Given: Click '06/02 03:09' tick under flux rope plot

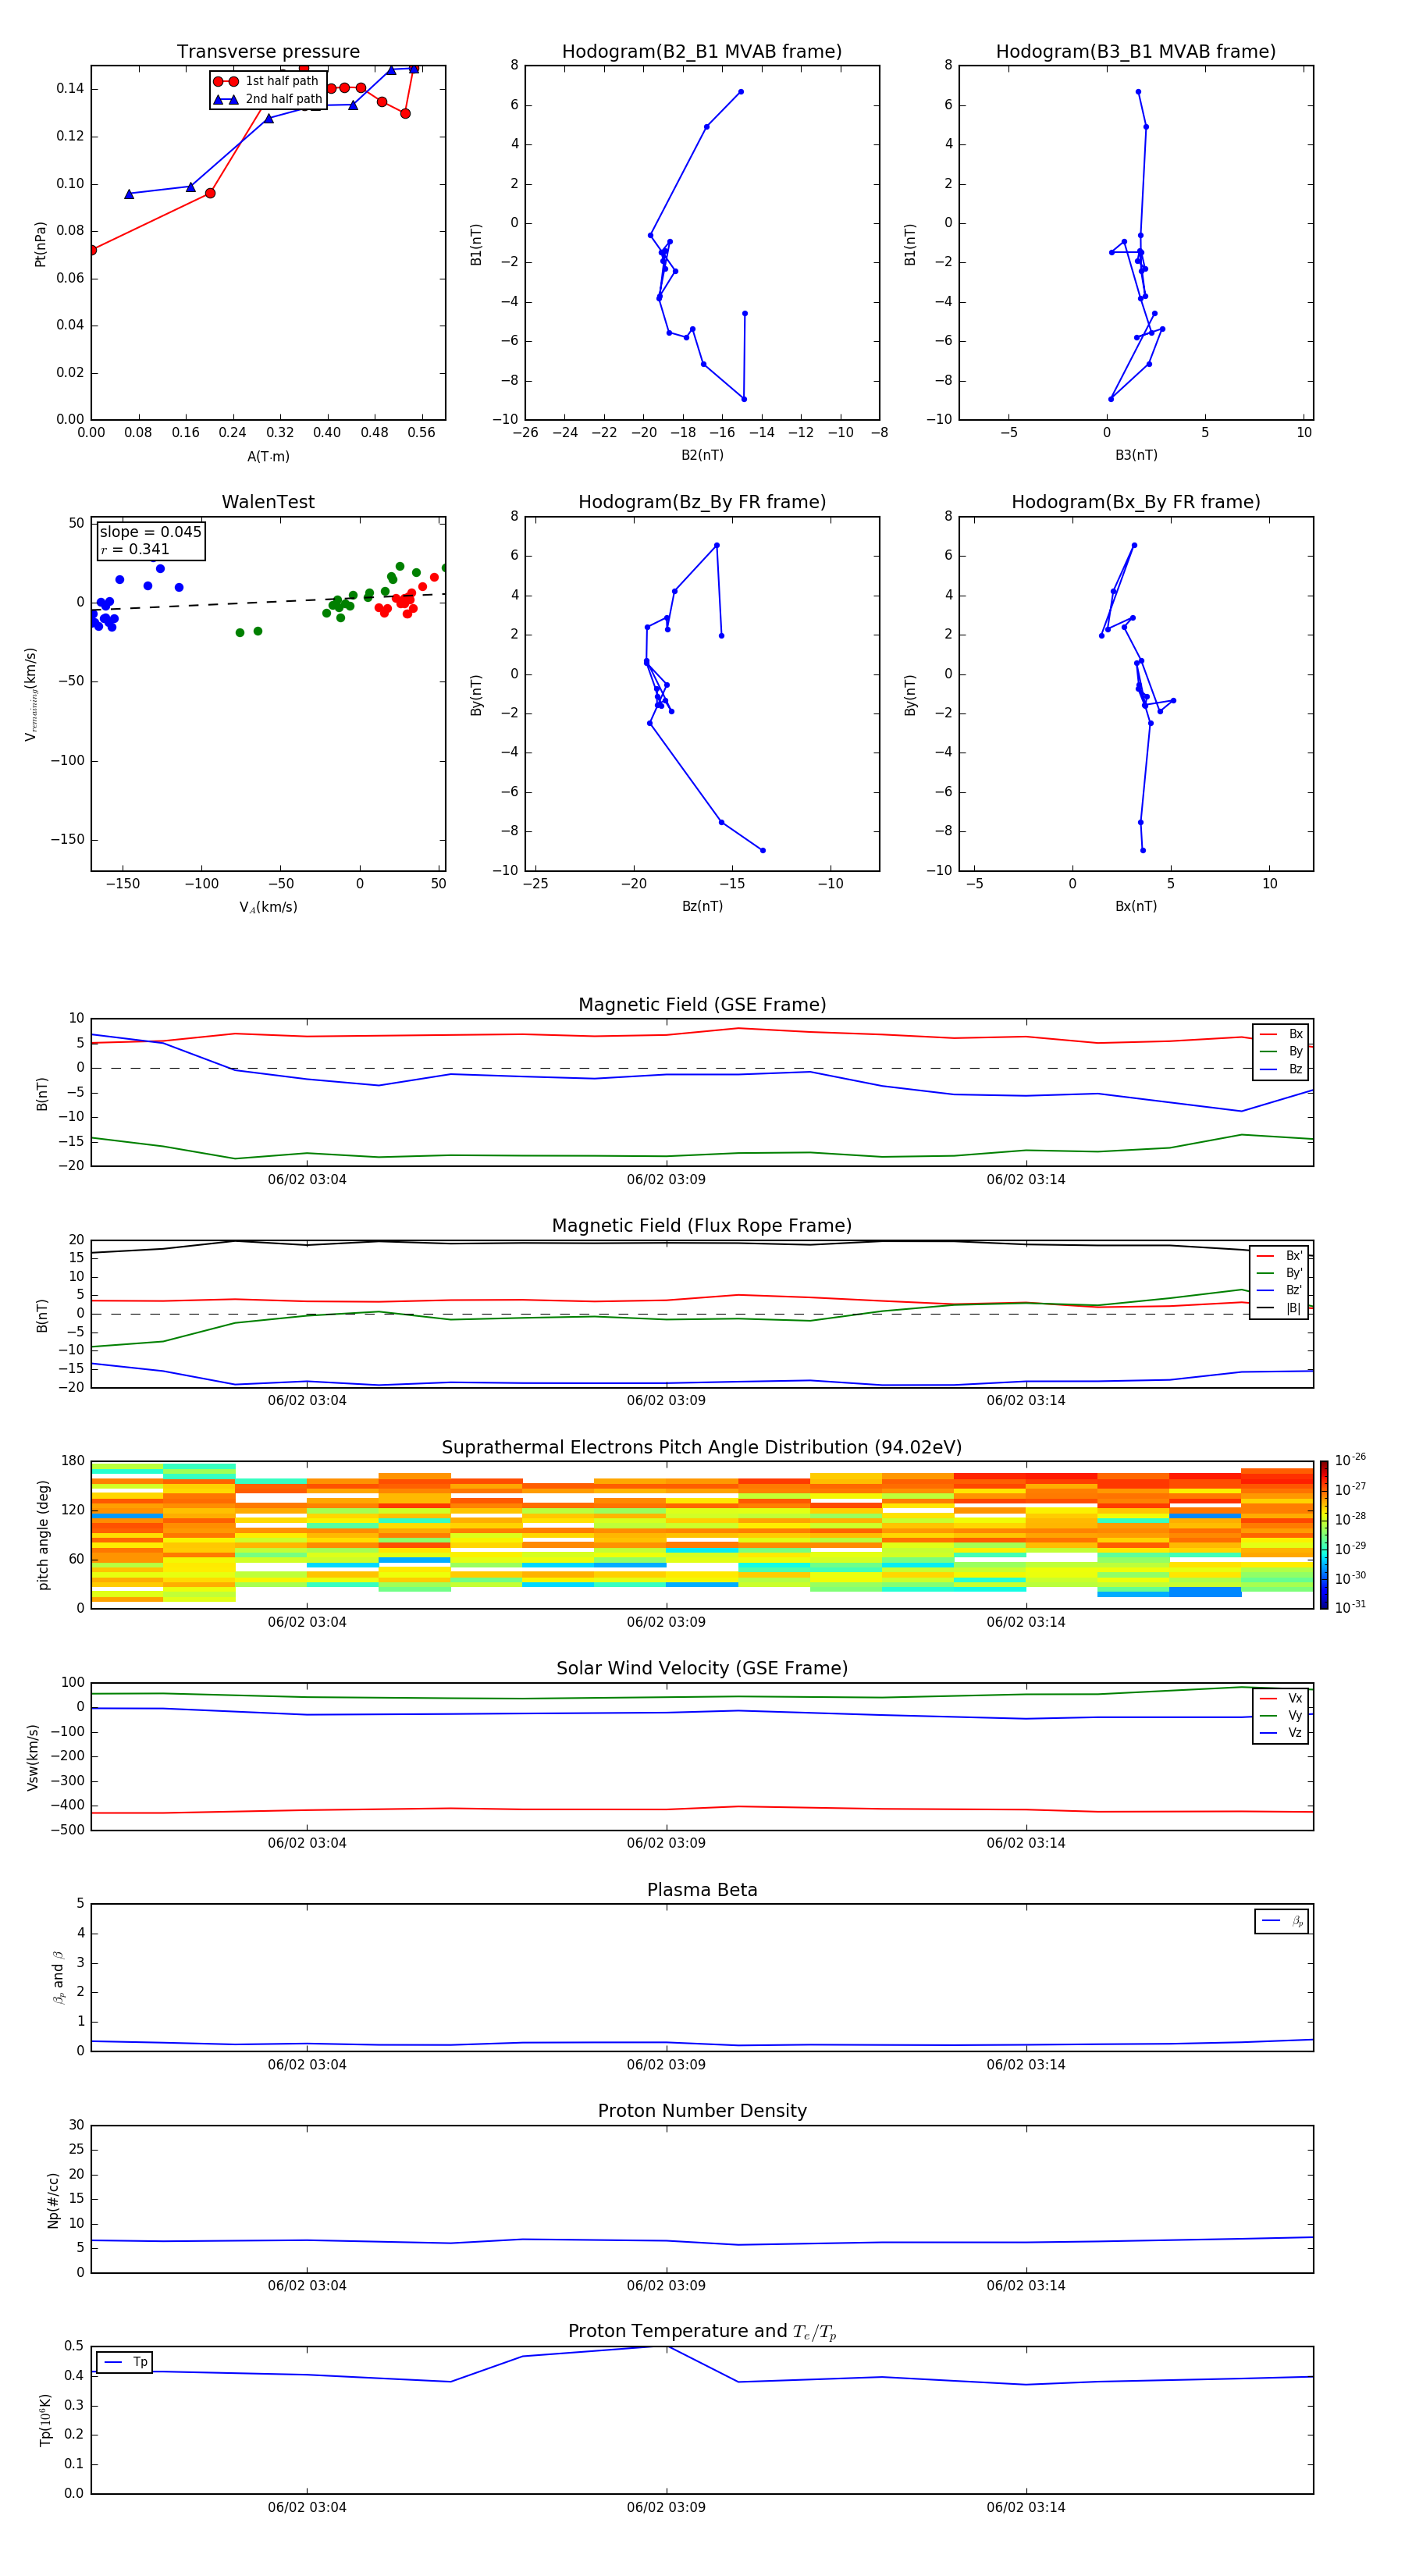Looking at the screenshot, I should [666, 1401].
